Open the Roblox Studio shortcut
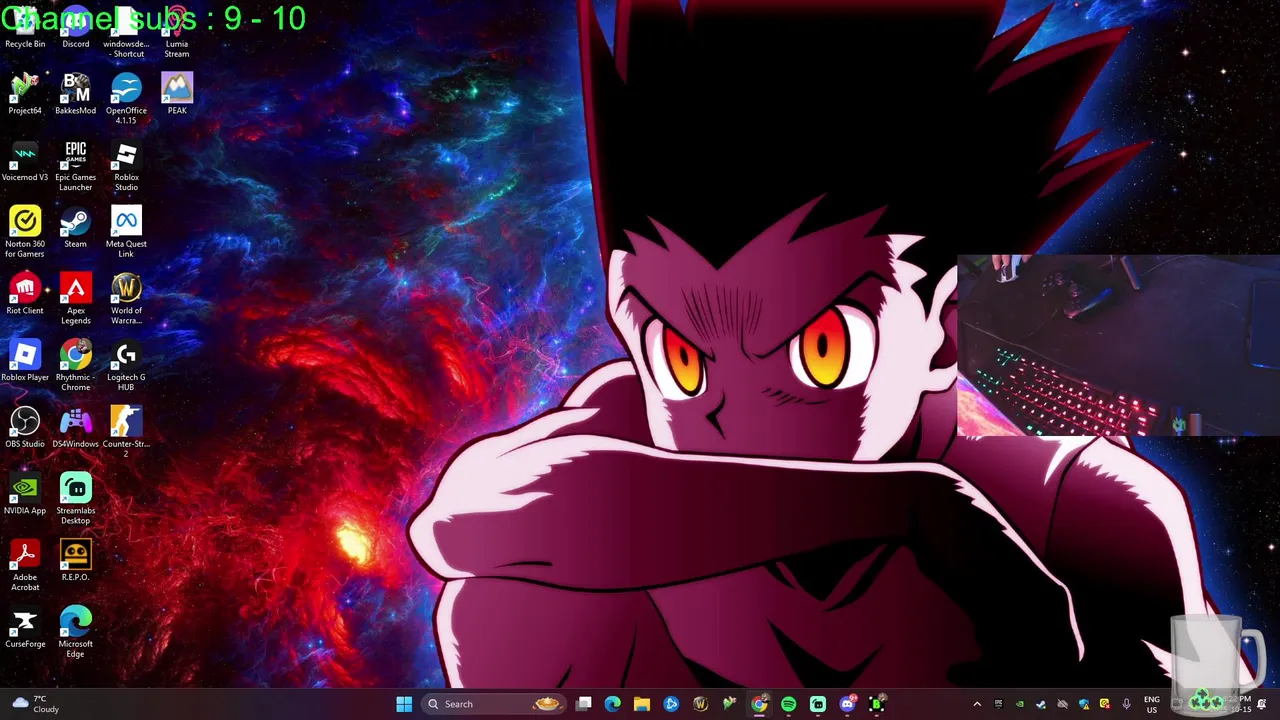 pyautogui.click(x=126, y=166)
